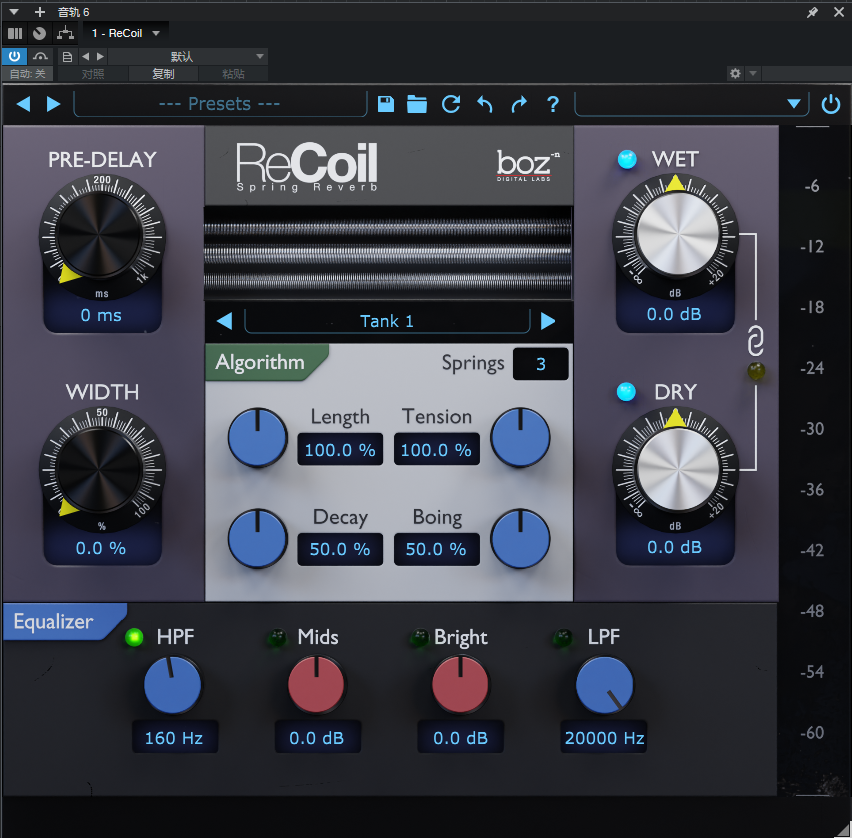Enable the LPF filter LED
Image resolution: width=852 pixels, height=838 pixels.
[x=562, y=637]
